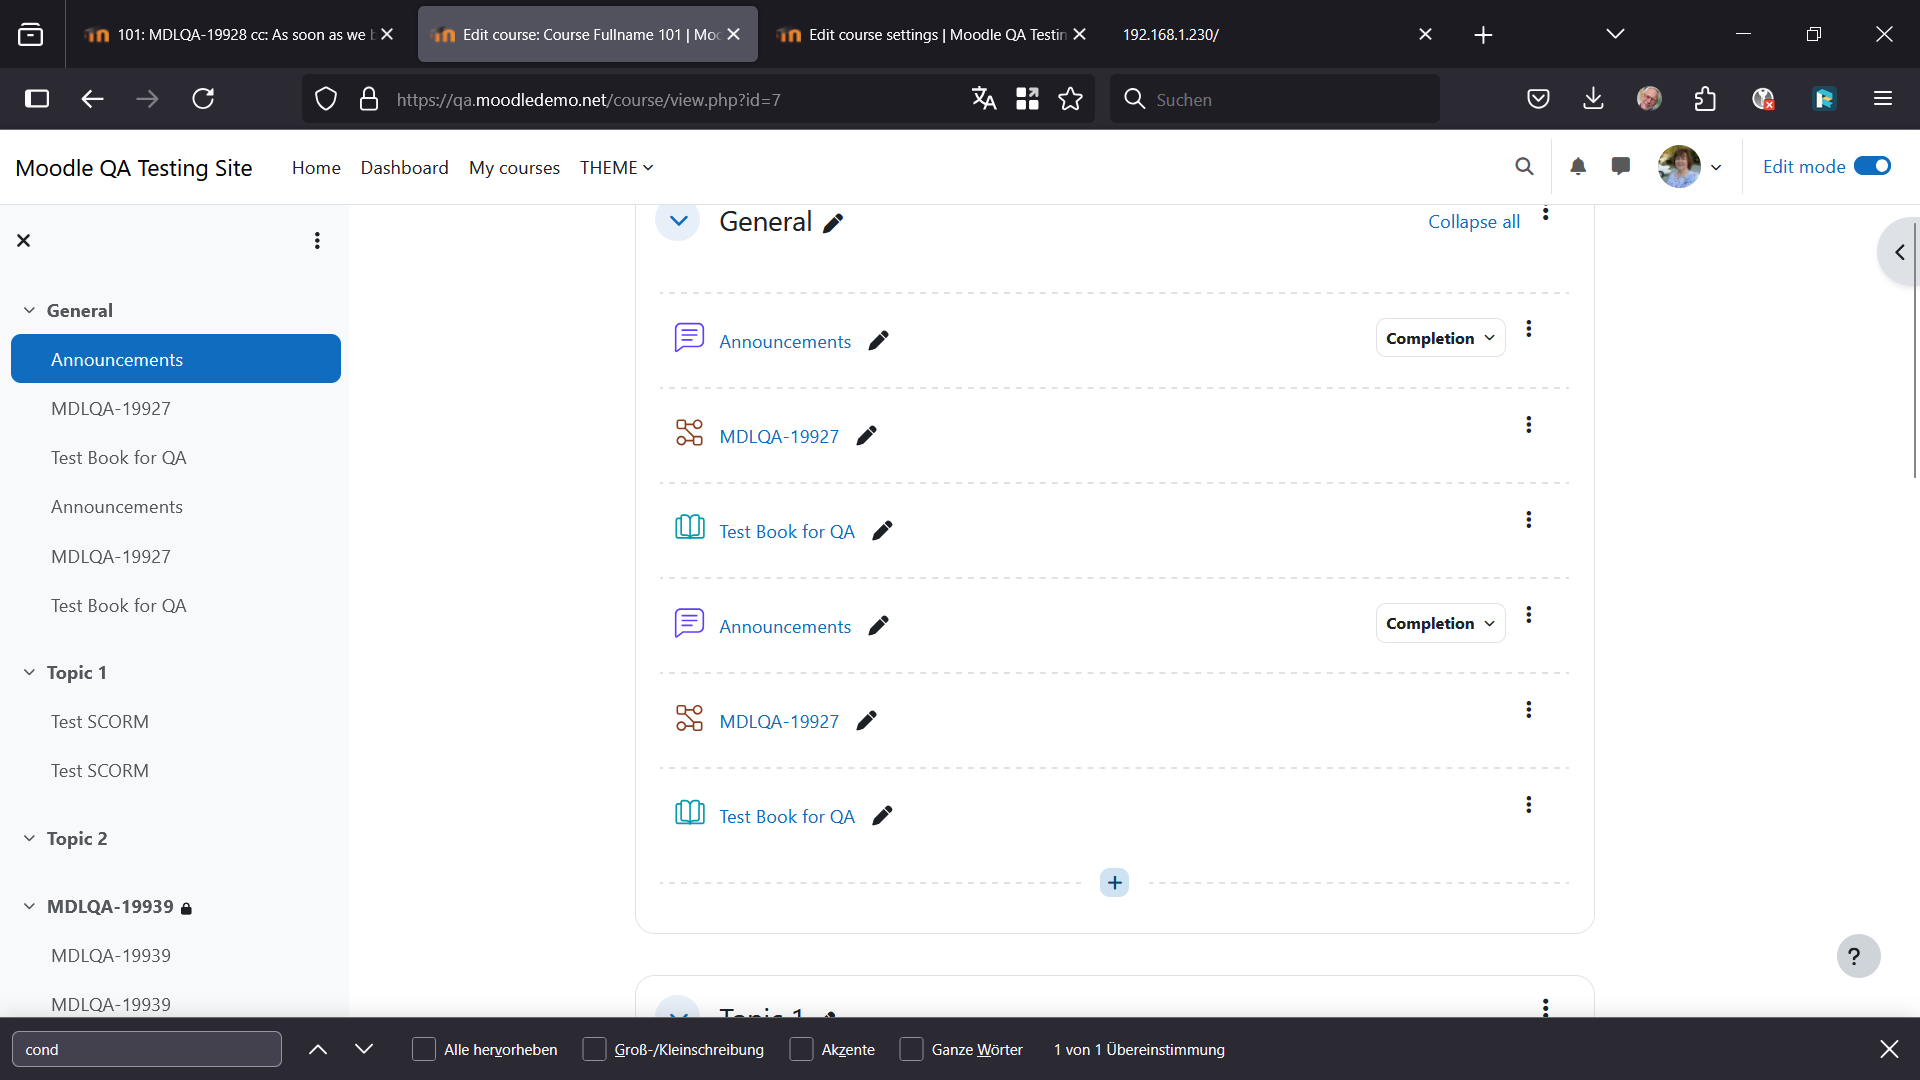Click pencil beside second Announcements activity
Viewport: 1920px width, 1080px height.
[x=878, y=626]
